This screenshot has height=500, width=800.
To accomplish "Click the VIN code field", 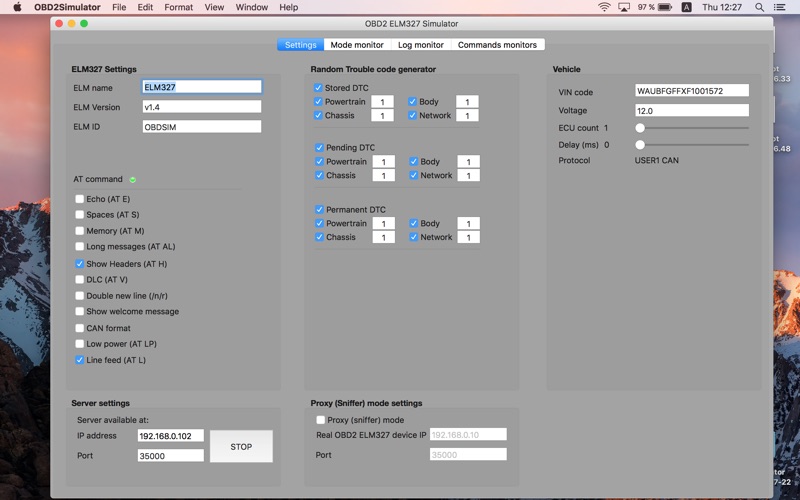I will click(692, 91).
